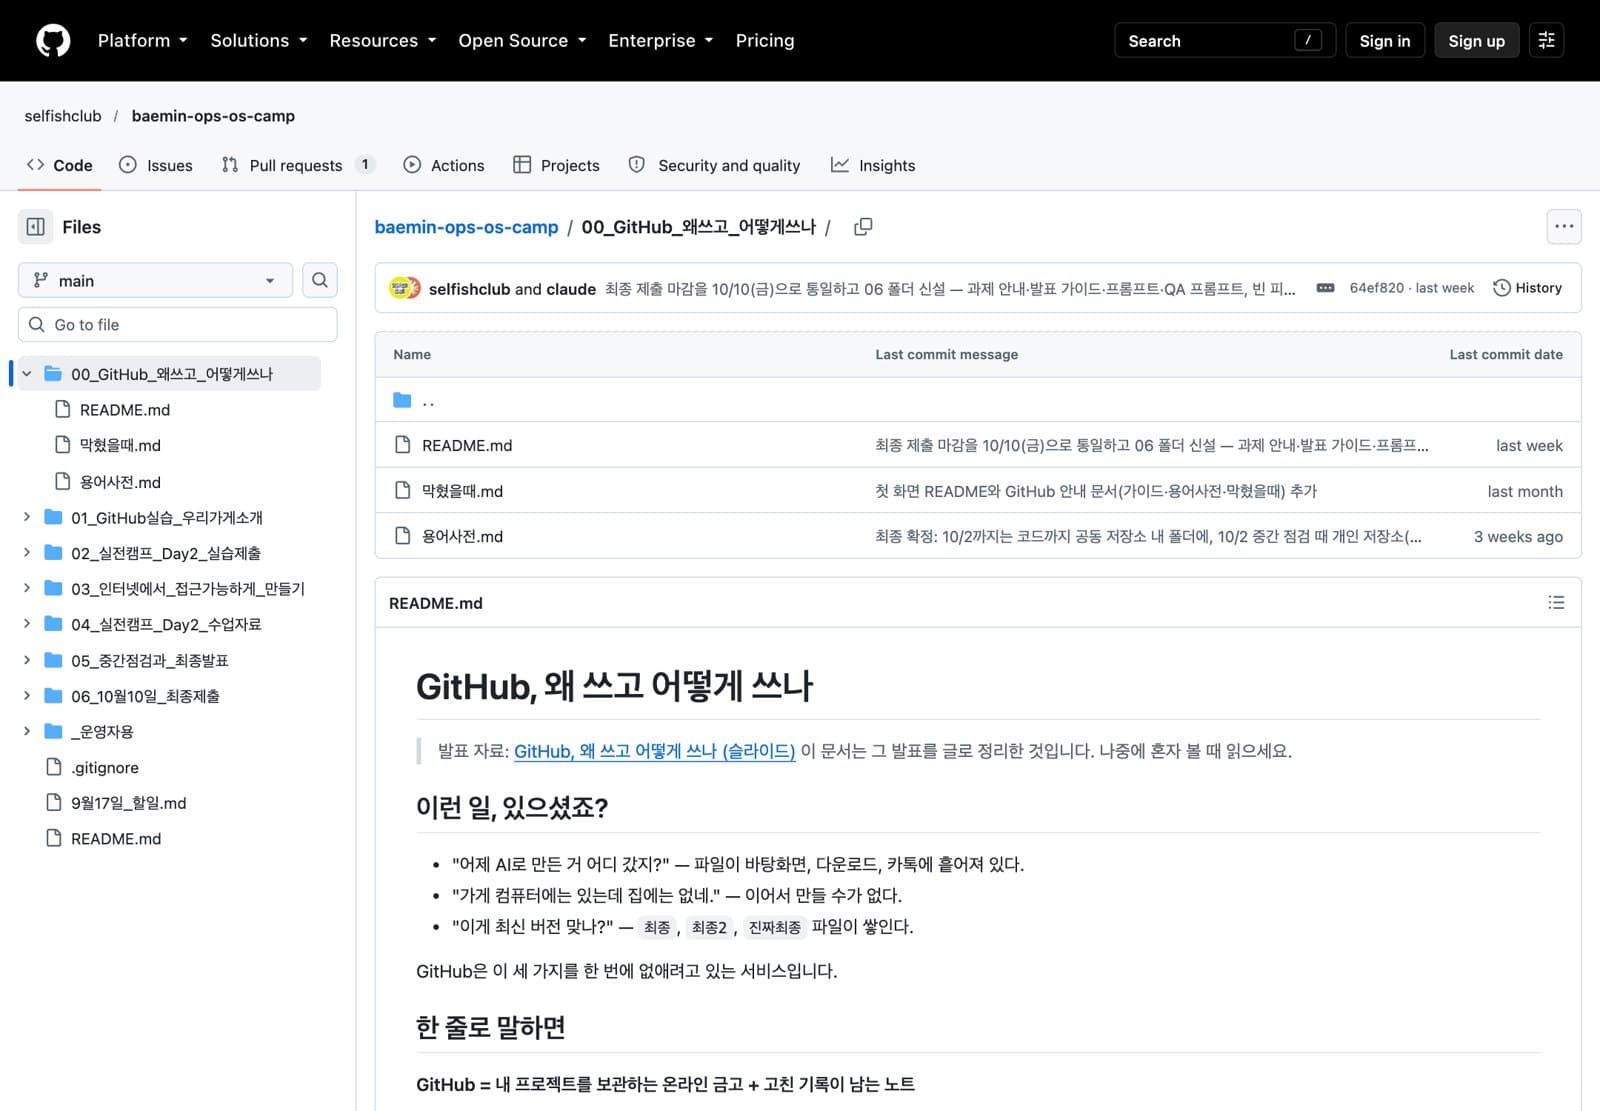Viewport: 1600px width, 1111px height.
Task: Copy the folder path
Action: tap(863, 227)
